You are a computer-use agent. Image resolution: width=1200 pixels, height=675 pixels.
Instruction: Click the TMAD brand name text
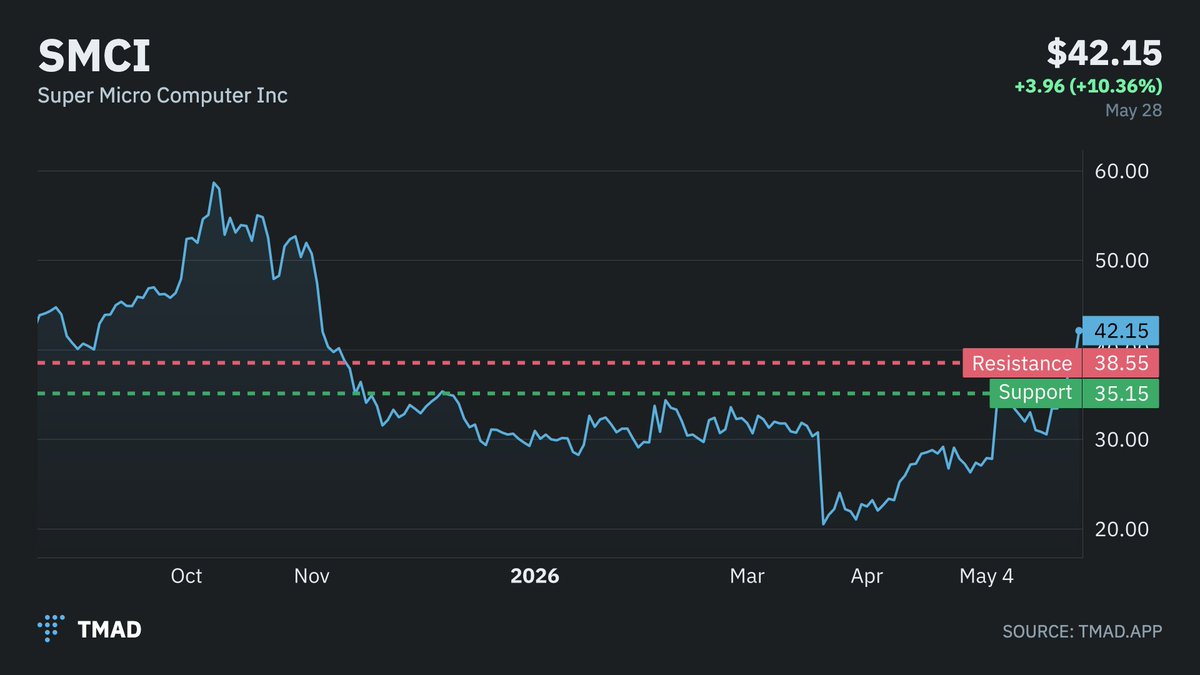tap(110, 630)
